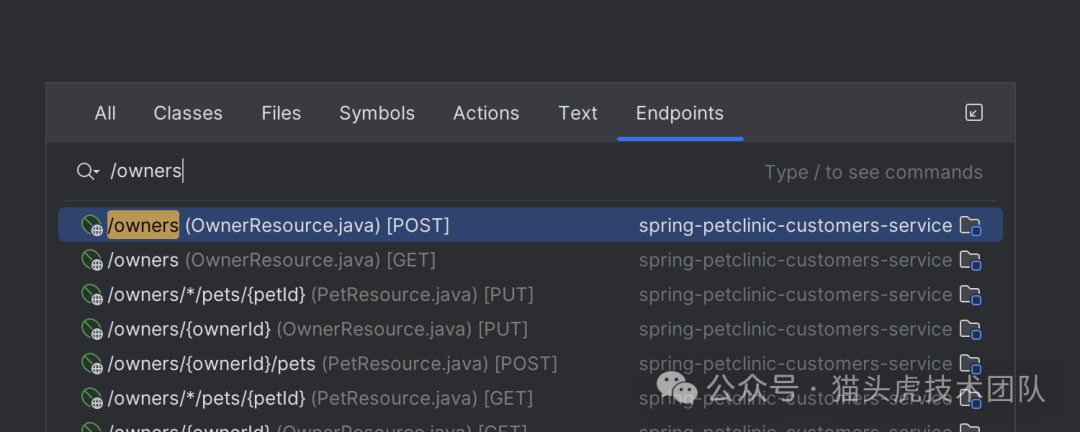Switch to the All tab
This screenshot has width=1080, height=432.
tap(105, 113)
